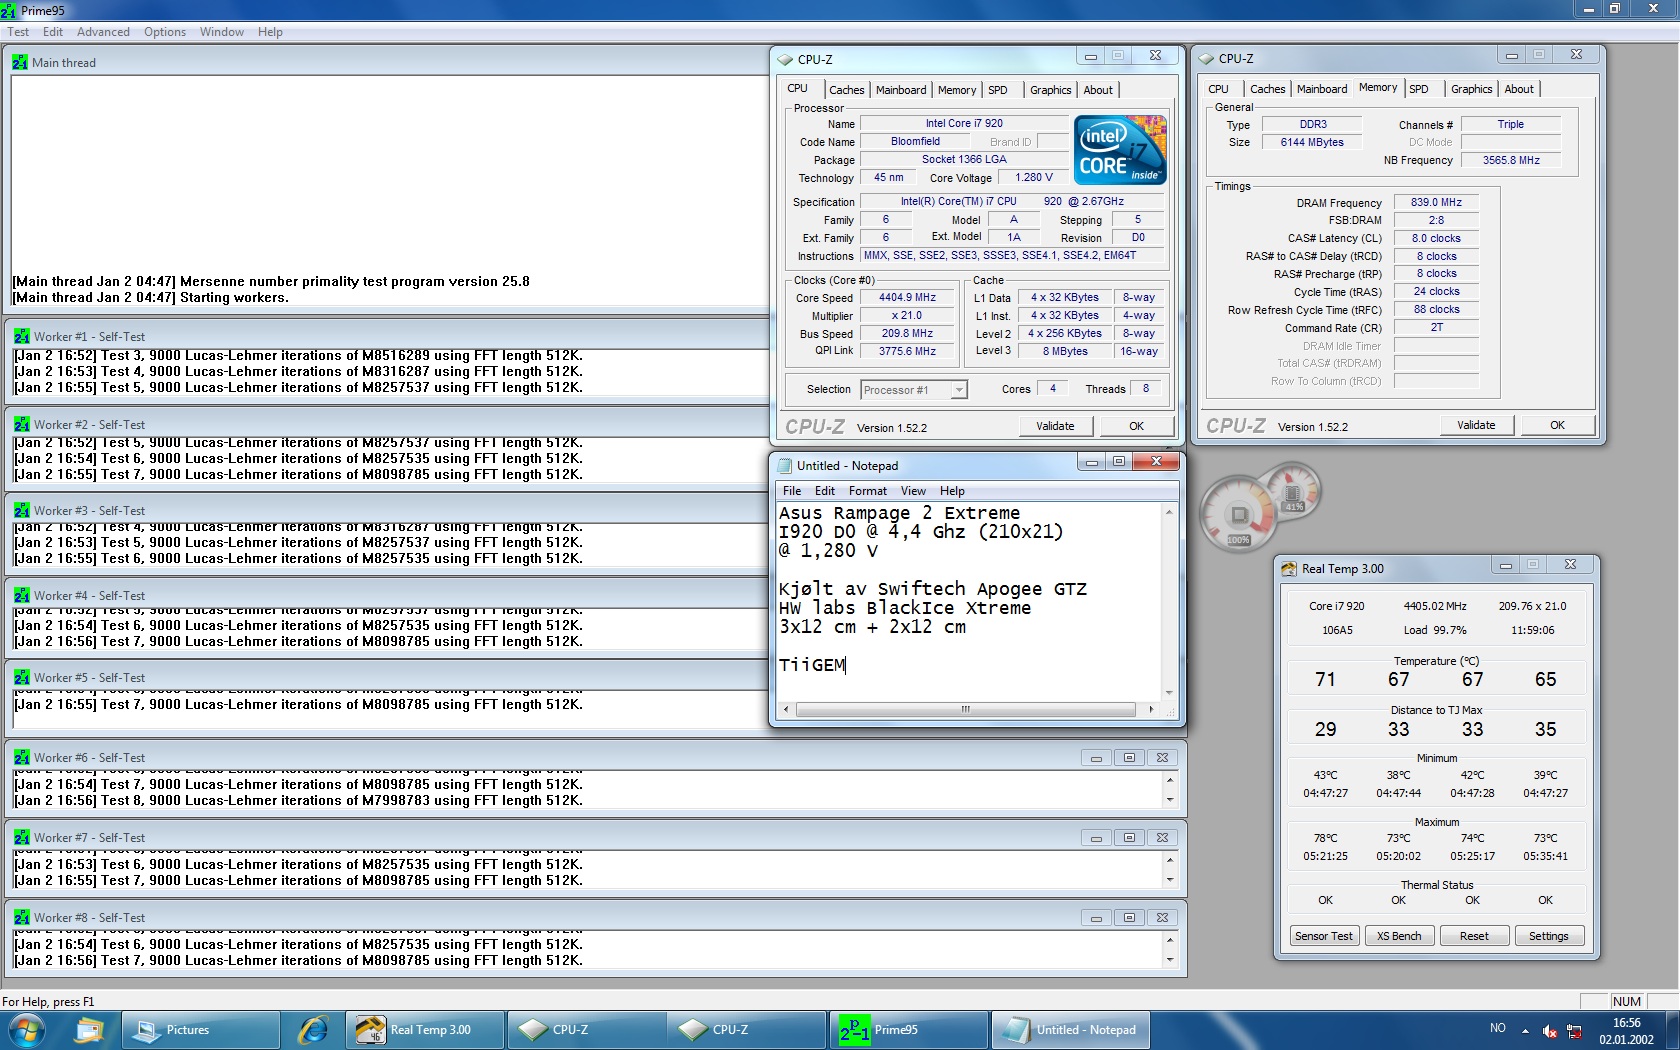Screen dimensions: 1680x1050
Task: Click the Worker #4 Self-Test window icon
Action: click(21, 596)
